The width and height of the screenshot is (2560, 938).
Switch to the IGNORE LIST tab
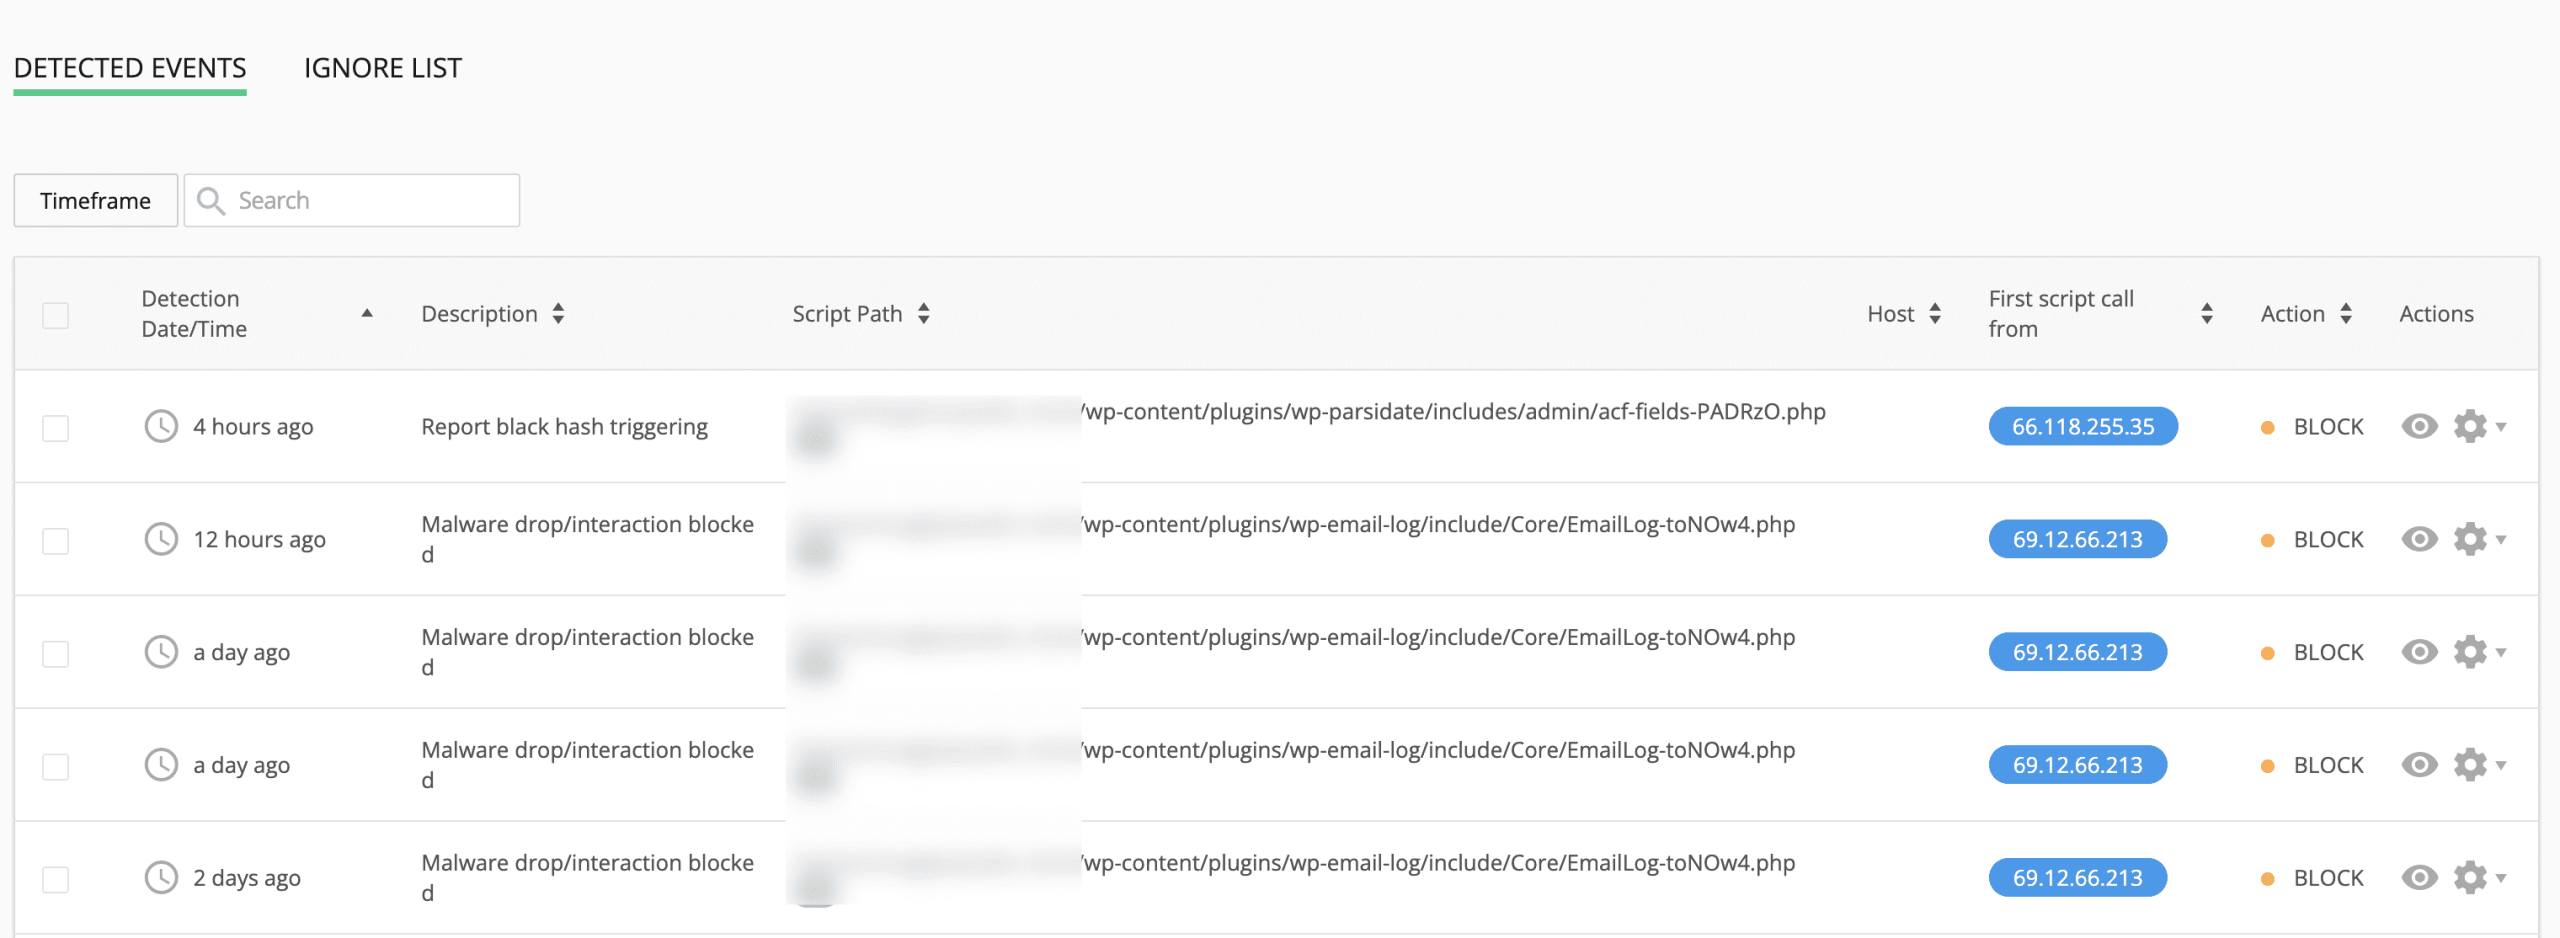point(382,68)
